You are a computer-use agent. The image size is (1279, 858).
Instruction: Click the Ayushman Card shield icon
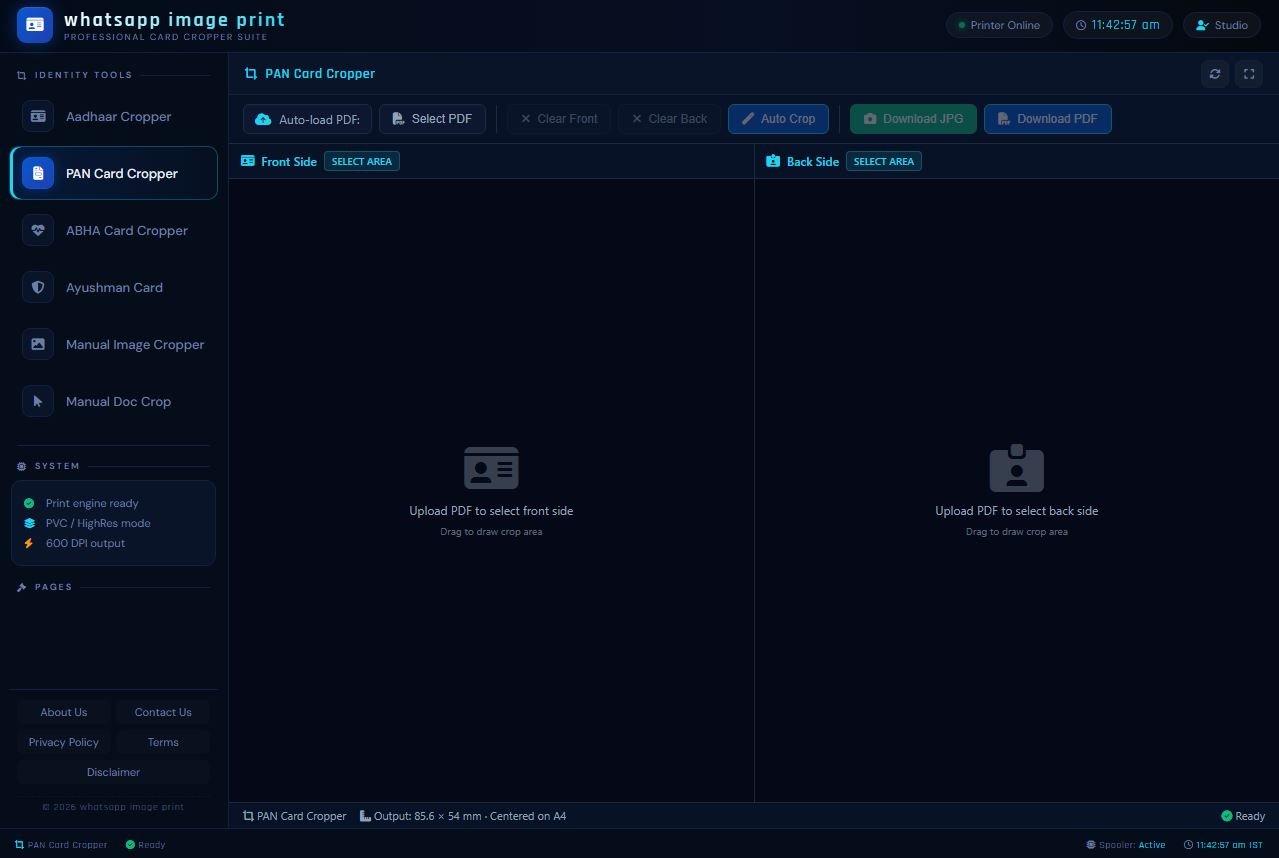[38, 287]
